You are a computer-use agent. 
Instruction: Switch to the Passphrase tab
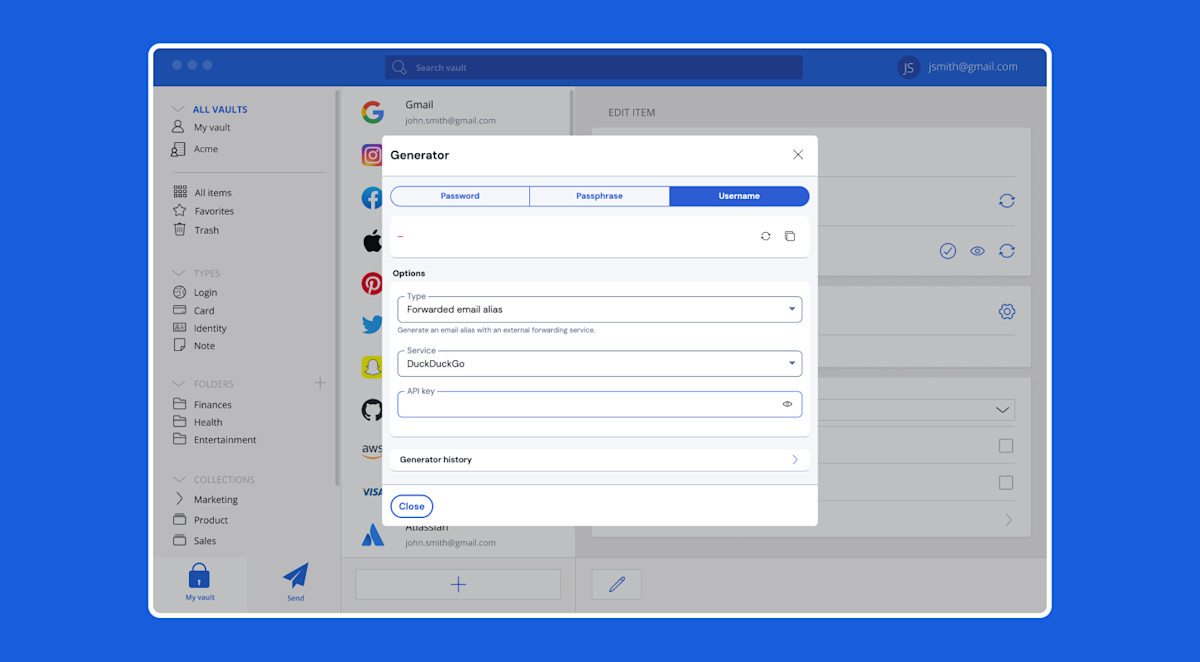pos(599,196)
